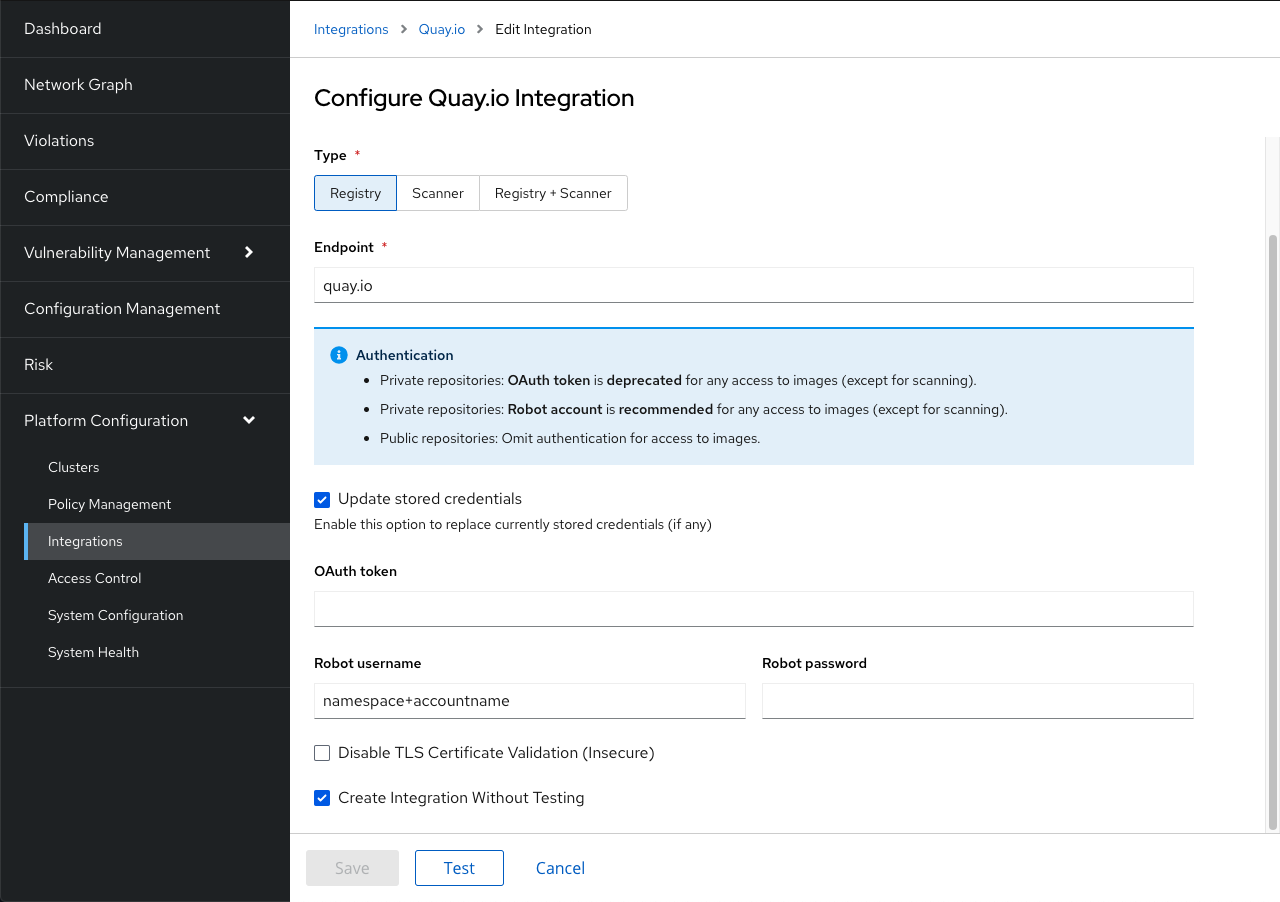Open System Health page

pos(93,652)
